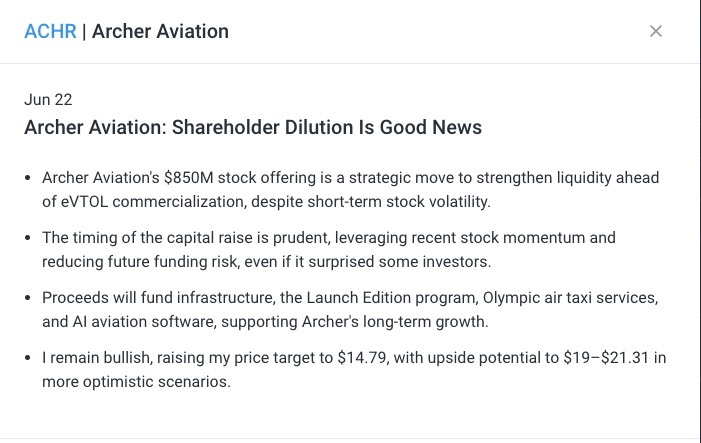Viewport: 701px width, 443px height.
Task: Click the Archer Aviation company name header
Action: coord(160,32)
